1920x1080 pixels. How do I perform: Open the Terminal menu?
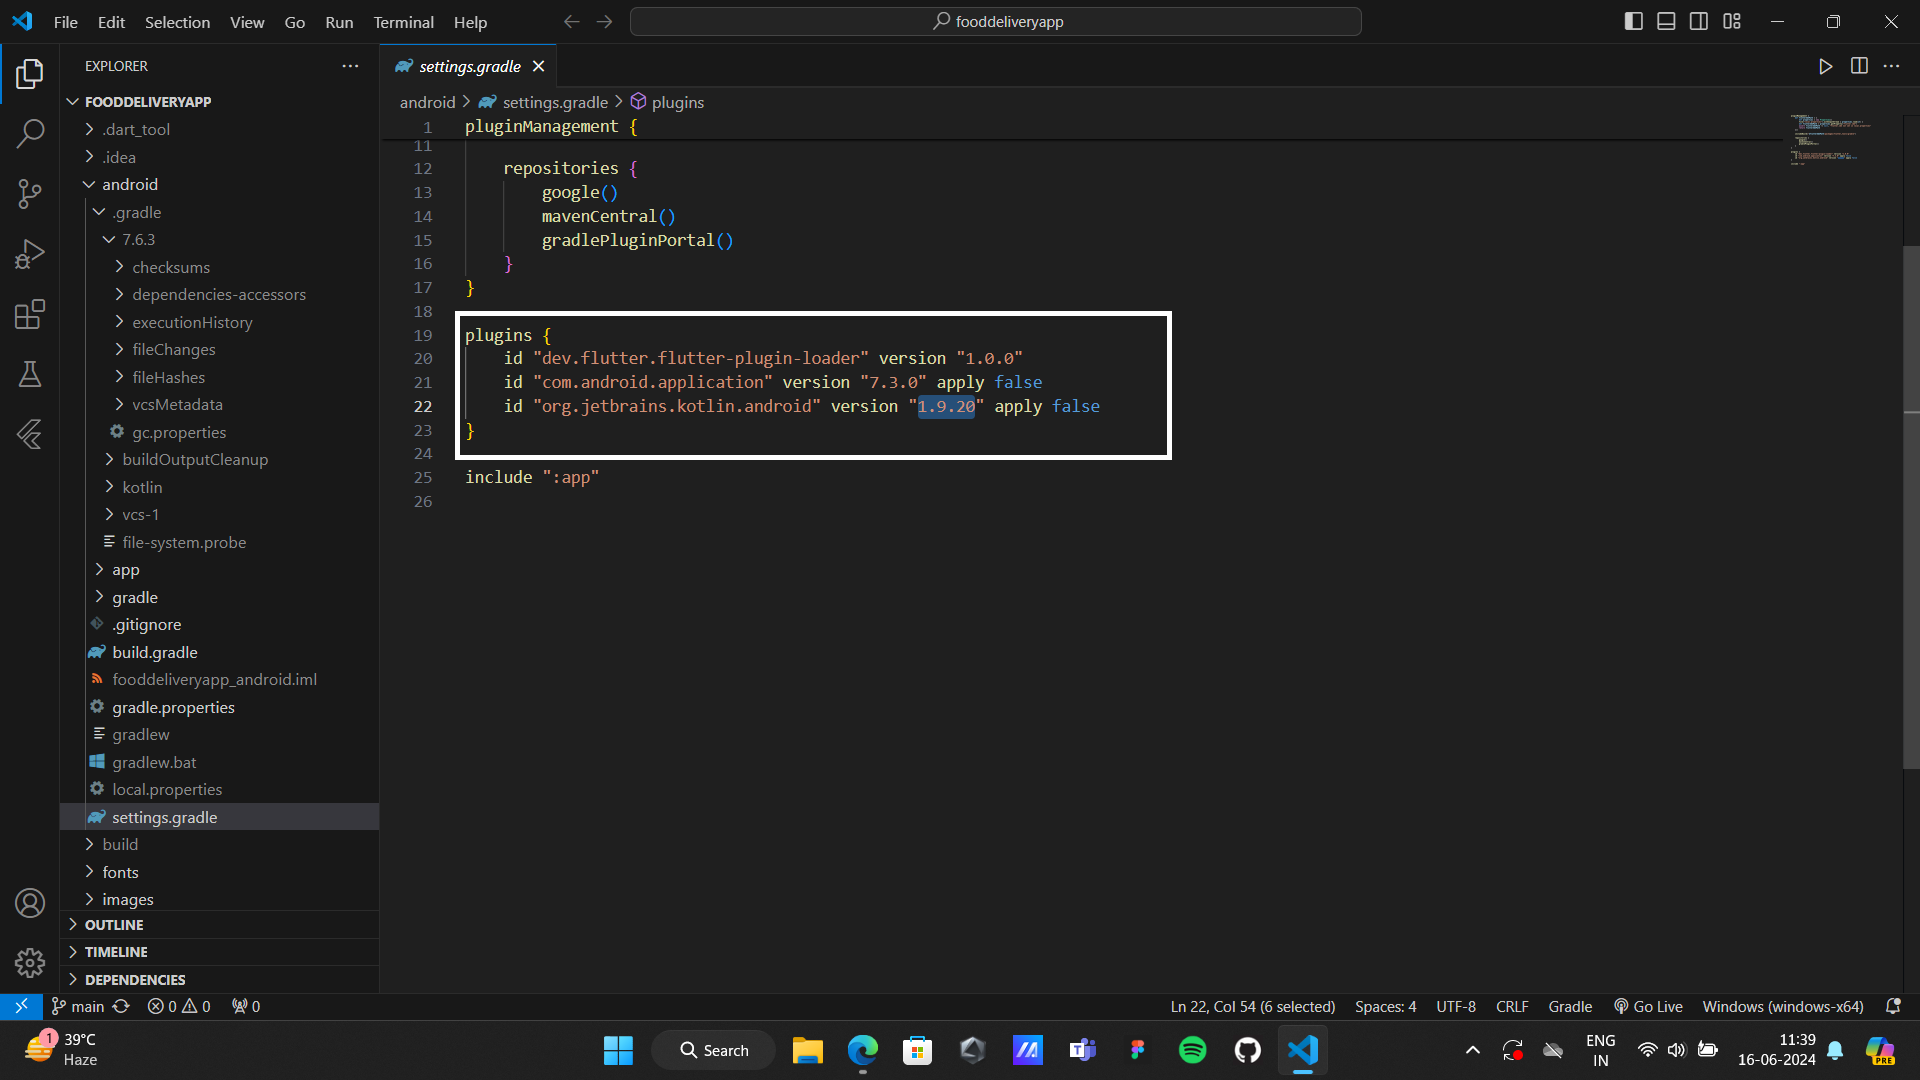point(403,22)
